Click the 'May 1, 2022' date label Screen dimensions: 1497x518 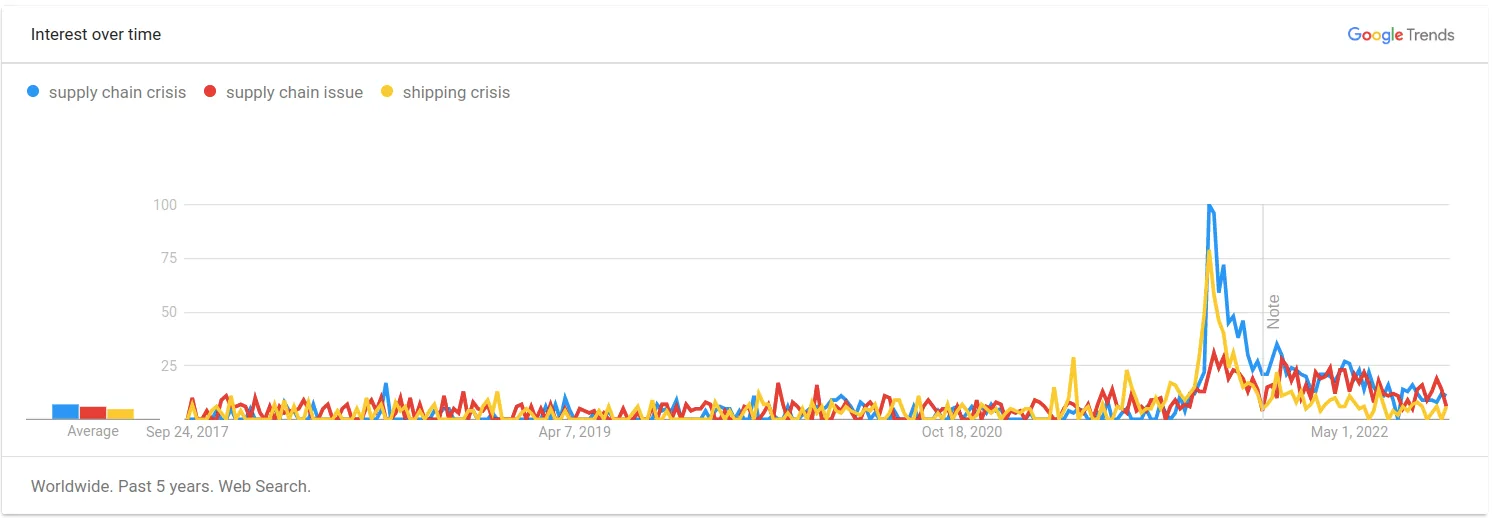pyautogui.click(x=1350, y=432)
